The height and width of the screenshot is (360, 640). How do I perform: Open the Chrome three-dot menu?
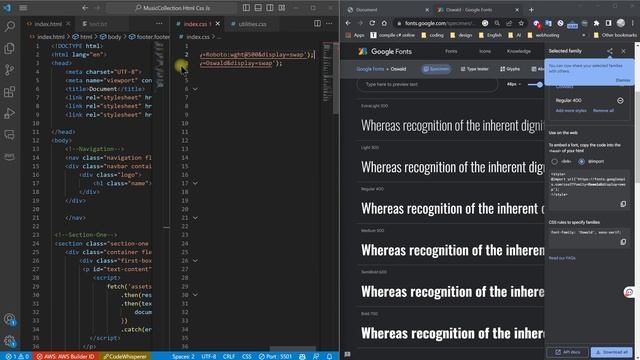point(633,23)
